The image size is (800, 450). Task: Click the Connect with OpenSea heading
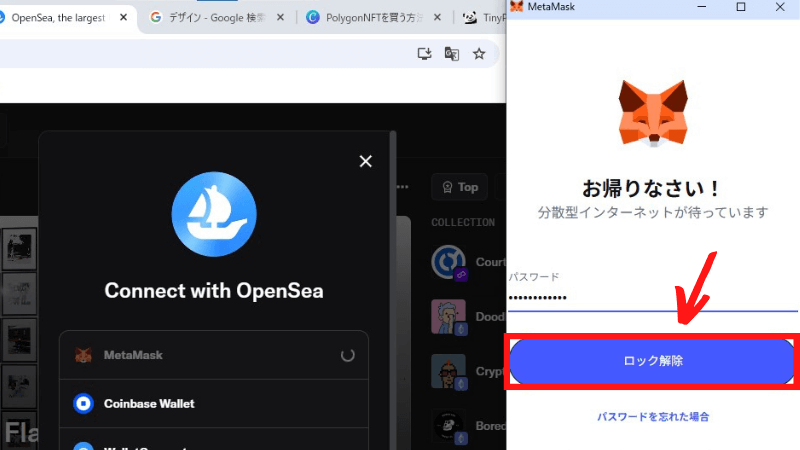coord(214,291)
